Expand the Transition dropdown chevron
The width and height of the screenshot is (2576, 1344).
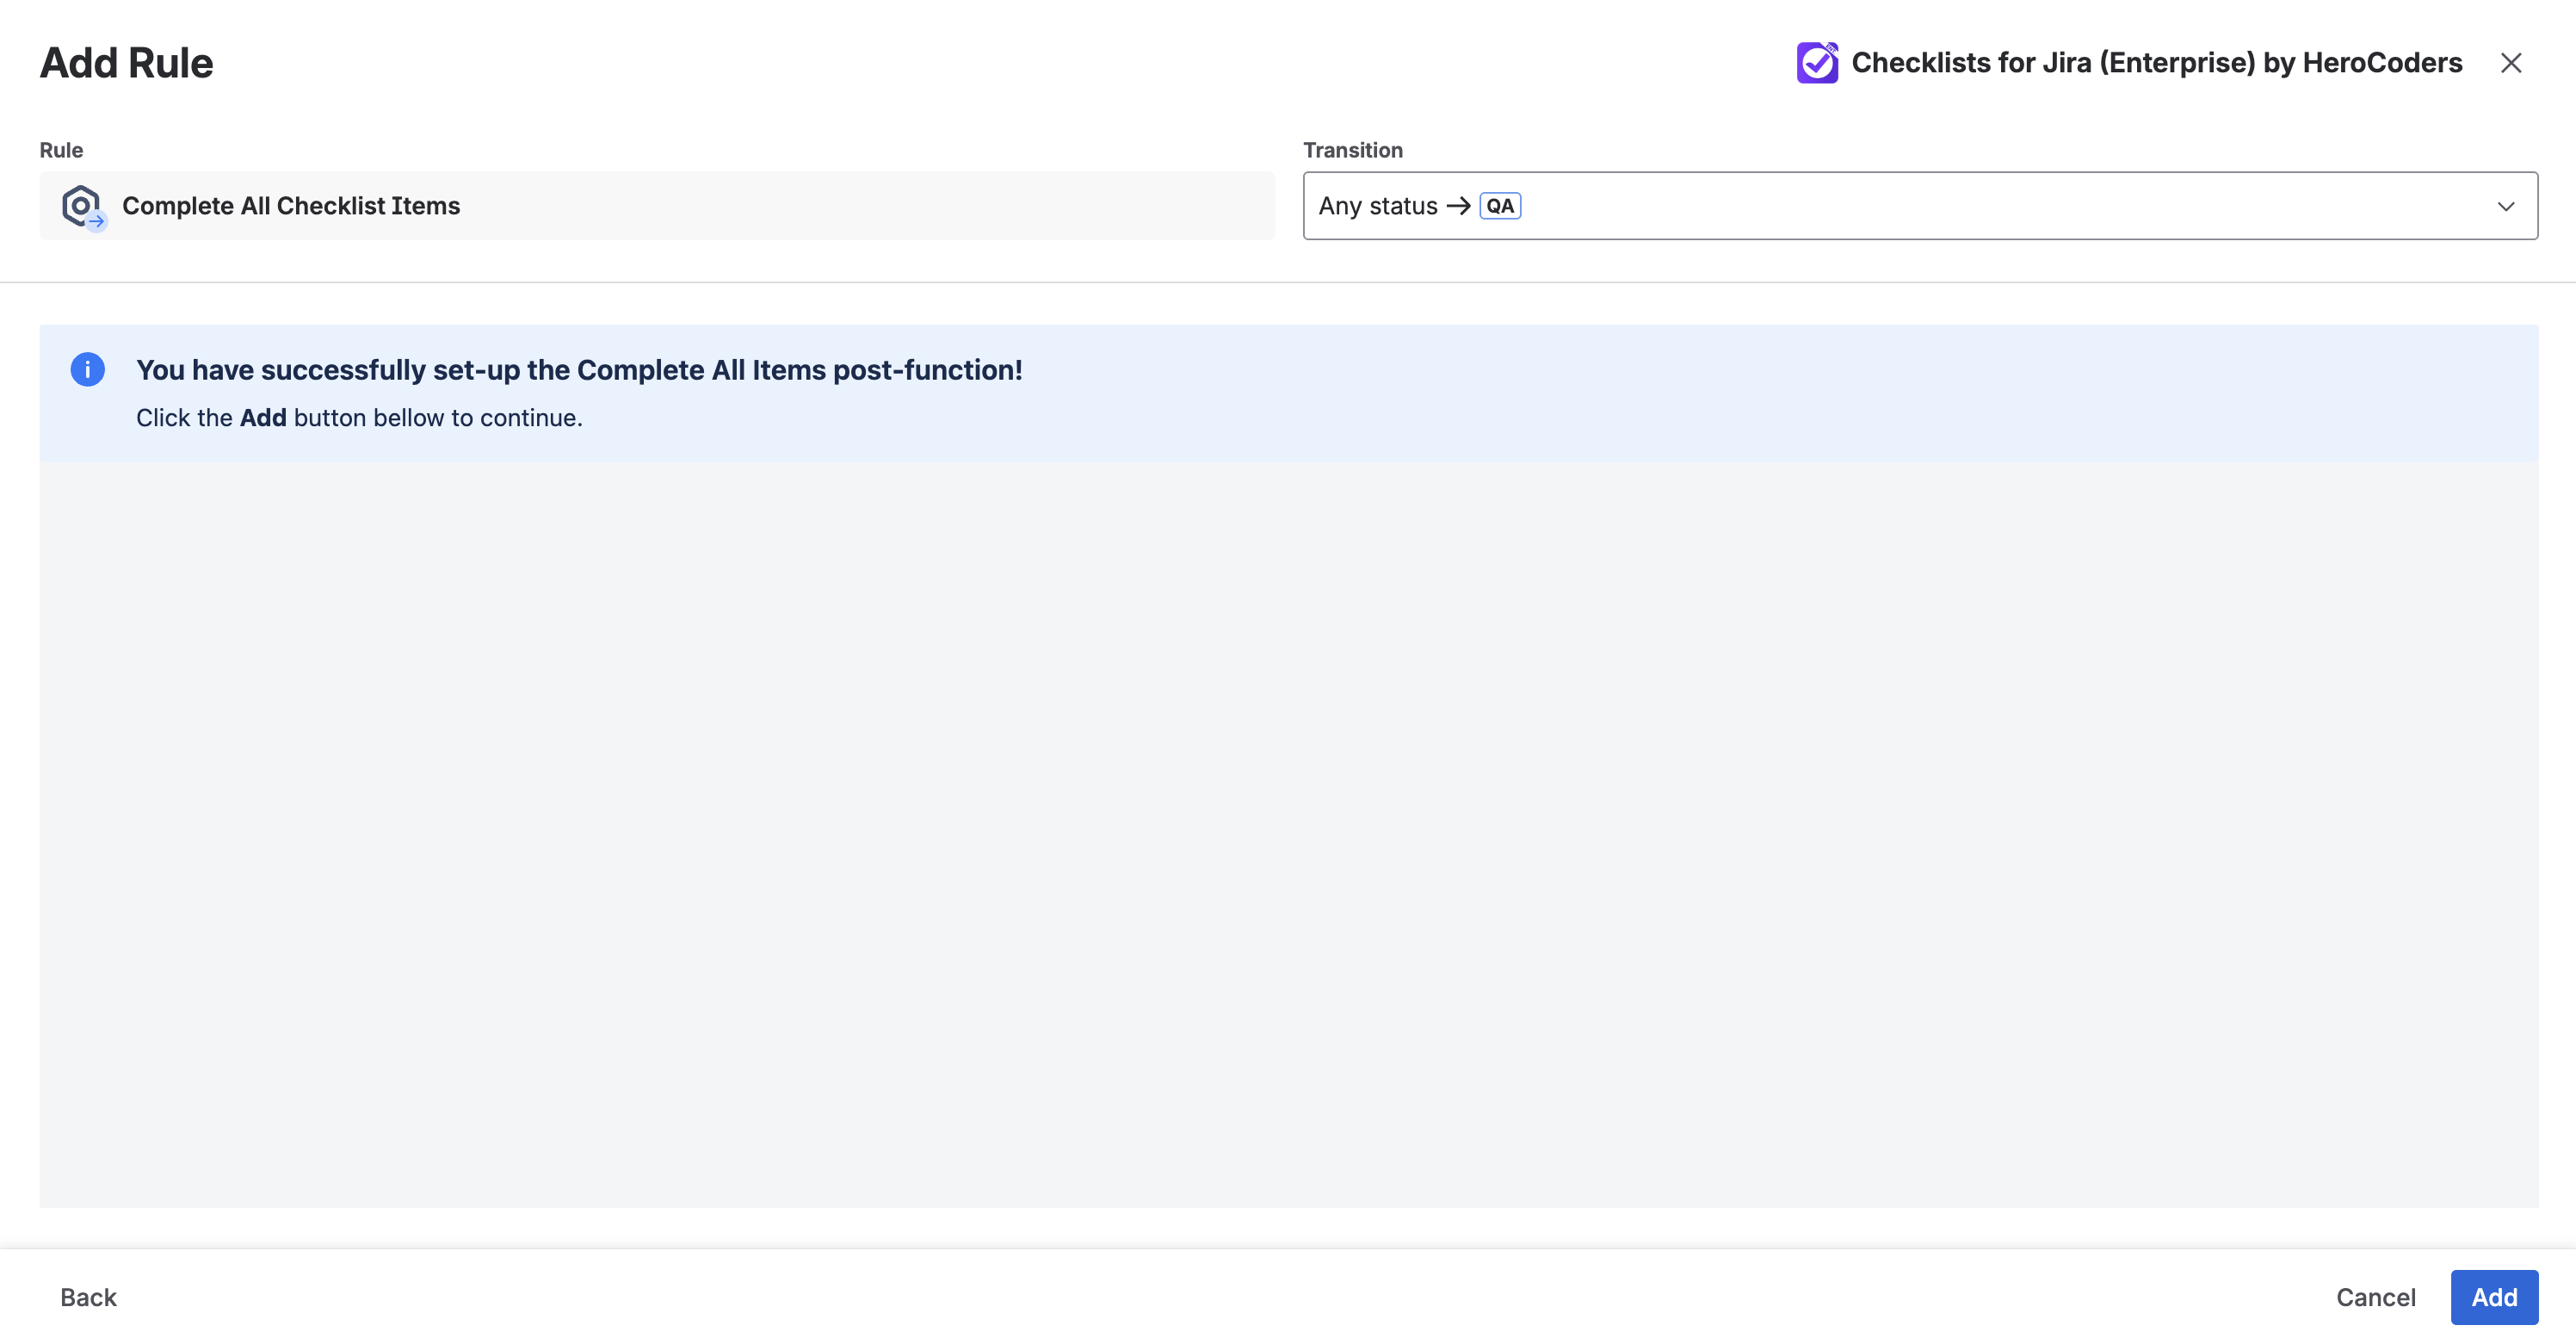point(2505,206)
